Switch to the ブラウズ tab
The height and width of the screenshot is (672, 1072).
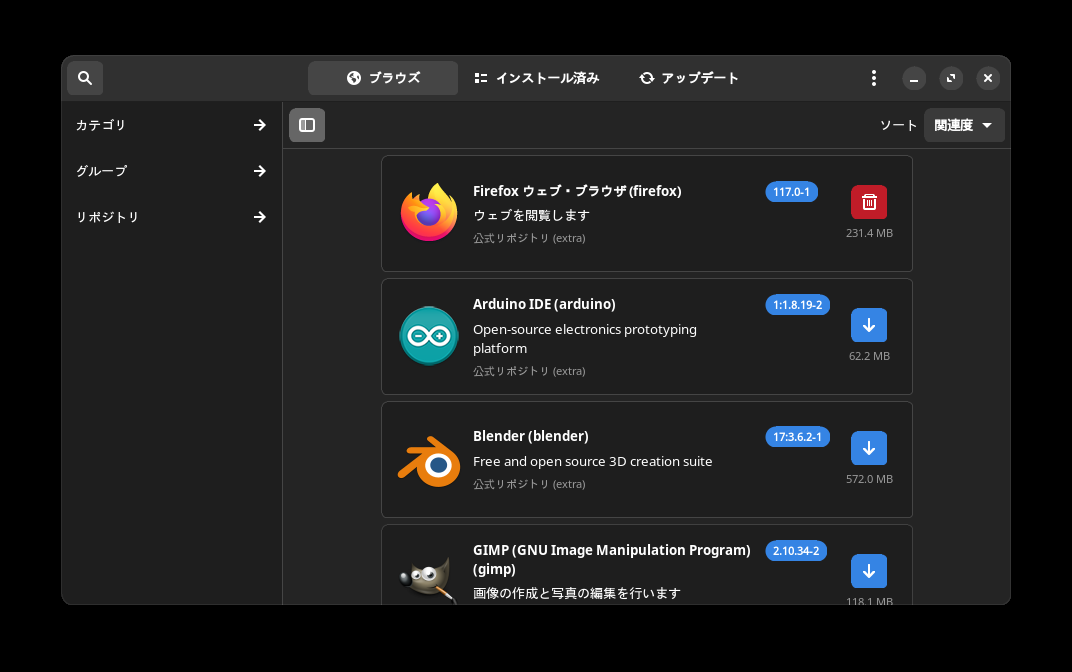[x=383, y=78]
